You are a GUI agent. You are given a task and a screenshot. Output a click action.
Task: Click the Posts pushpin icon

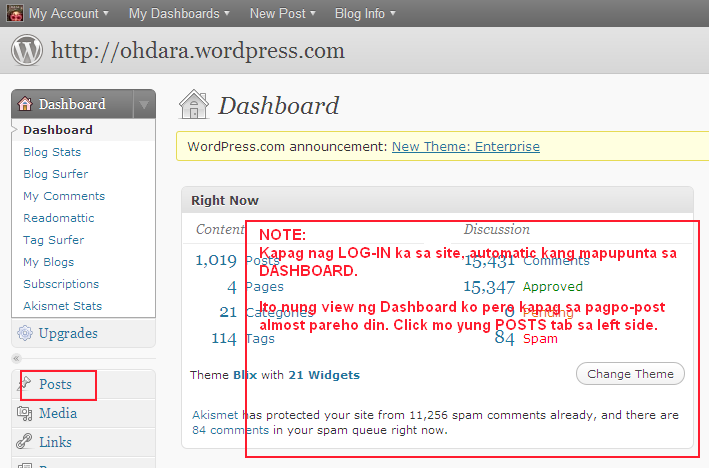(25, 384)
